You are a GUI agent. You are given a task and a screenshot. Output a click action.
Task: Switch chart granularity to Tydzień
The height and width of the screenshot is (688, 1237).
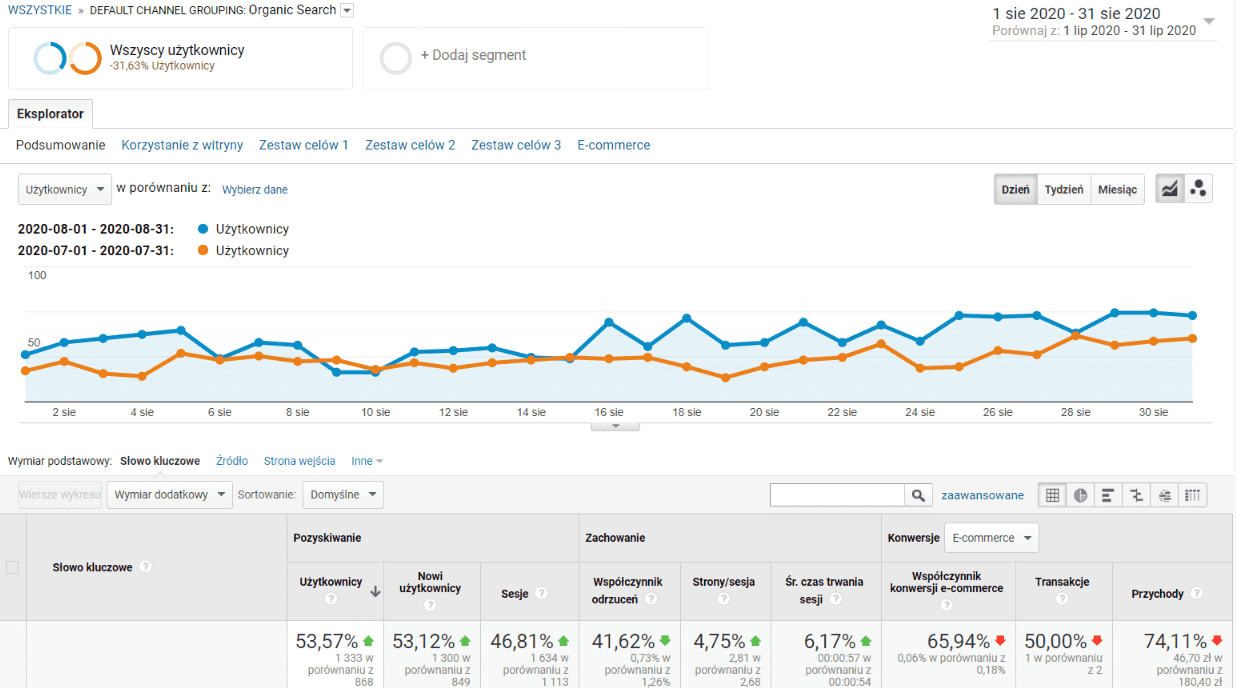[x=1063, y=189]
